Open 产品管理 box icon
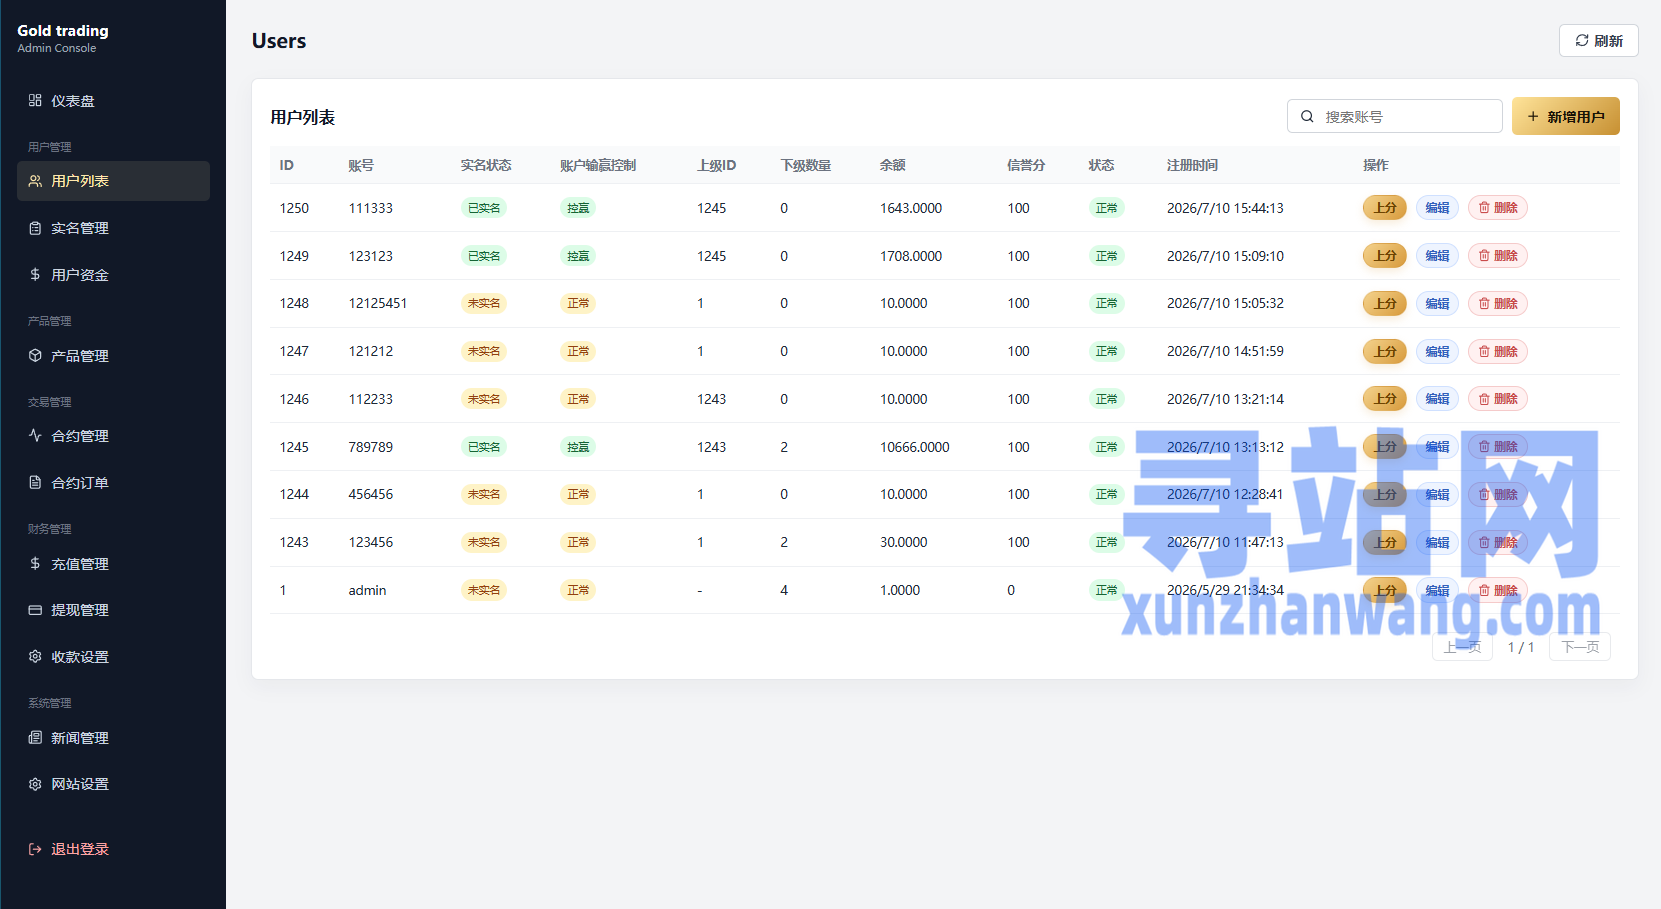Image resolution: width=1661 pixels, height=909 pixels. pos(35,355)
